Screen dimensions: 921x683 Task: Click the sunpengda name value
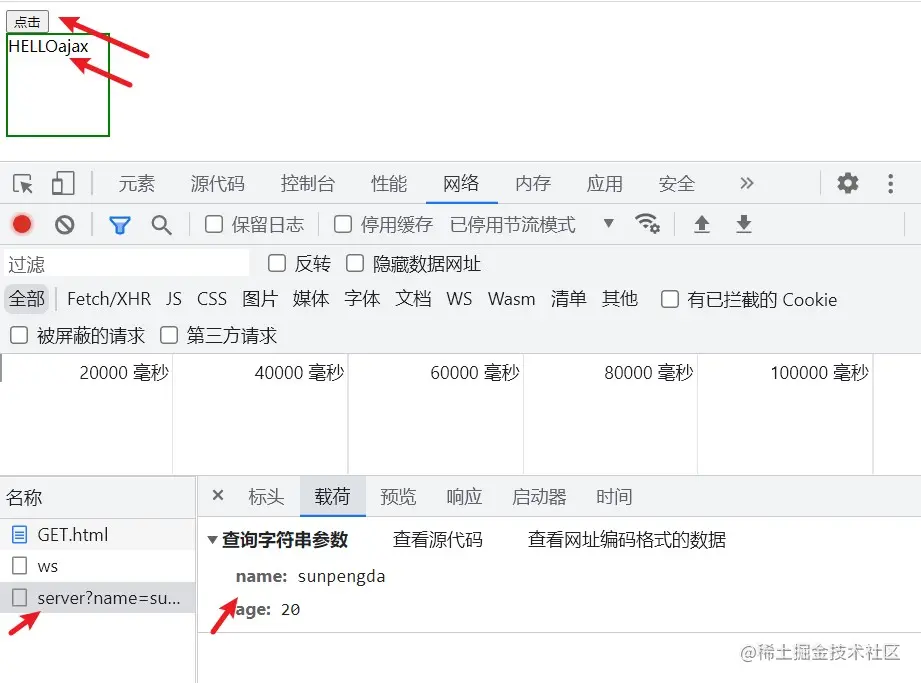click(341, 577)
